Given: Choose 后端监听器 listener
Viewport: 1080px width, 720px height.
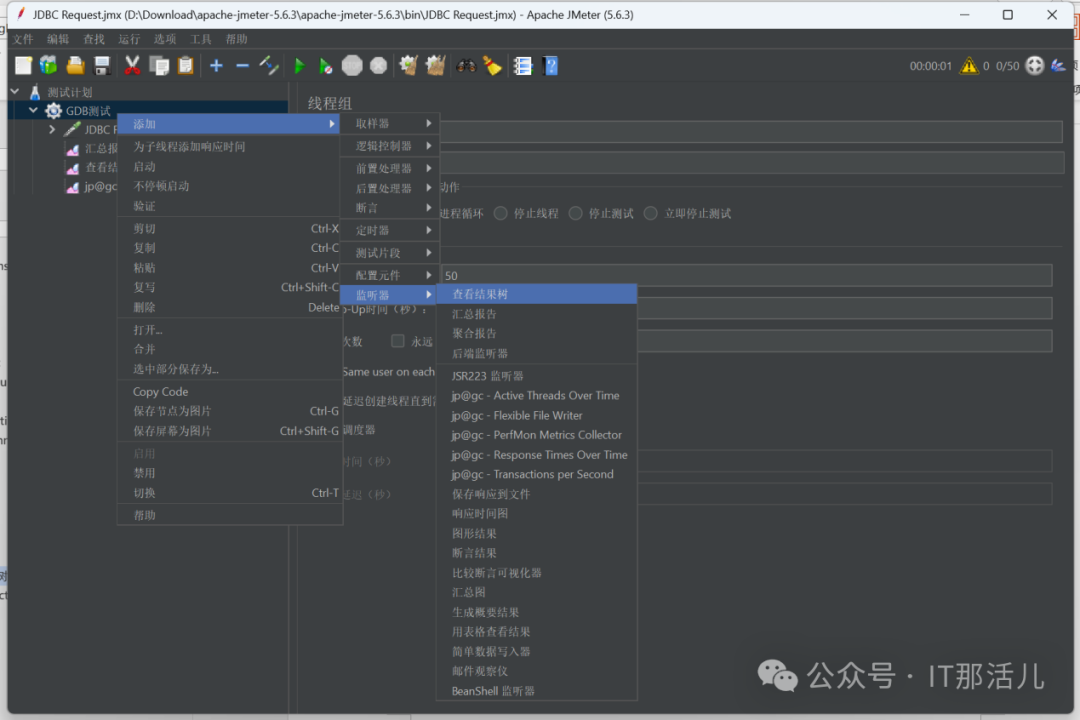Looking at the screenshot, I should pos(537,353).
